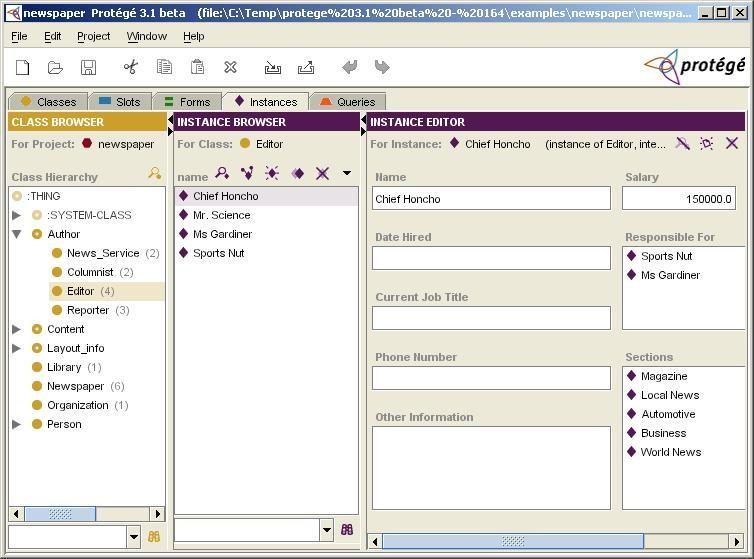Create instance icon in Instance Browser

coord(272,173)
